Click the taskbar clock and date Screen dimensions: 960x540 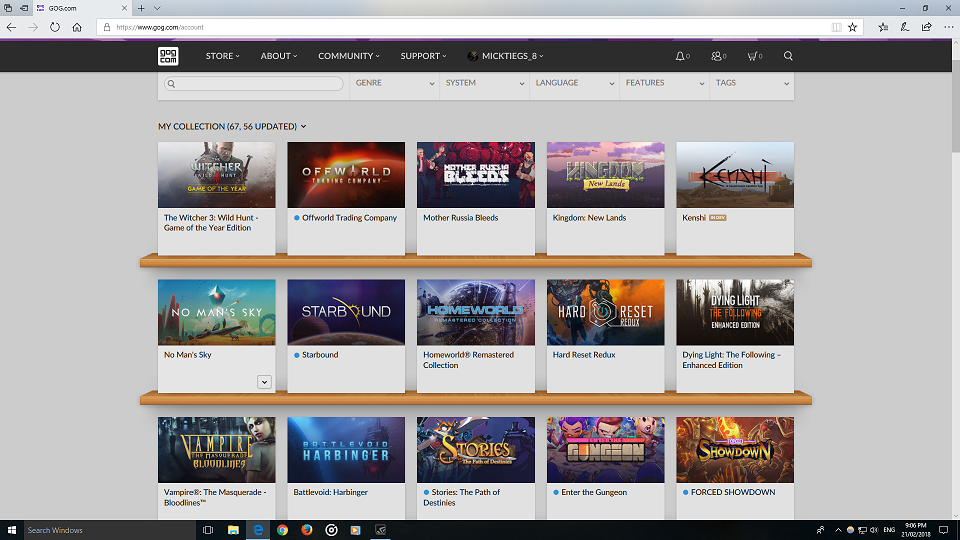click(915, 530)
